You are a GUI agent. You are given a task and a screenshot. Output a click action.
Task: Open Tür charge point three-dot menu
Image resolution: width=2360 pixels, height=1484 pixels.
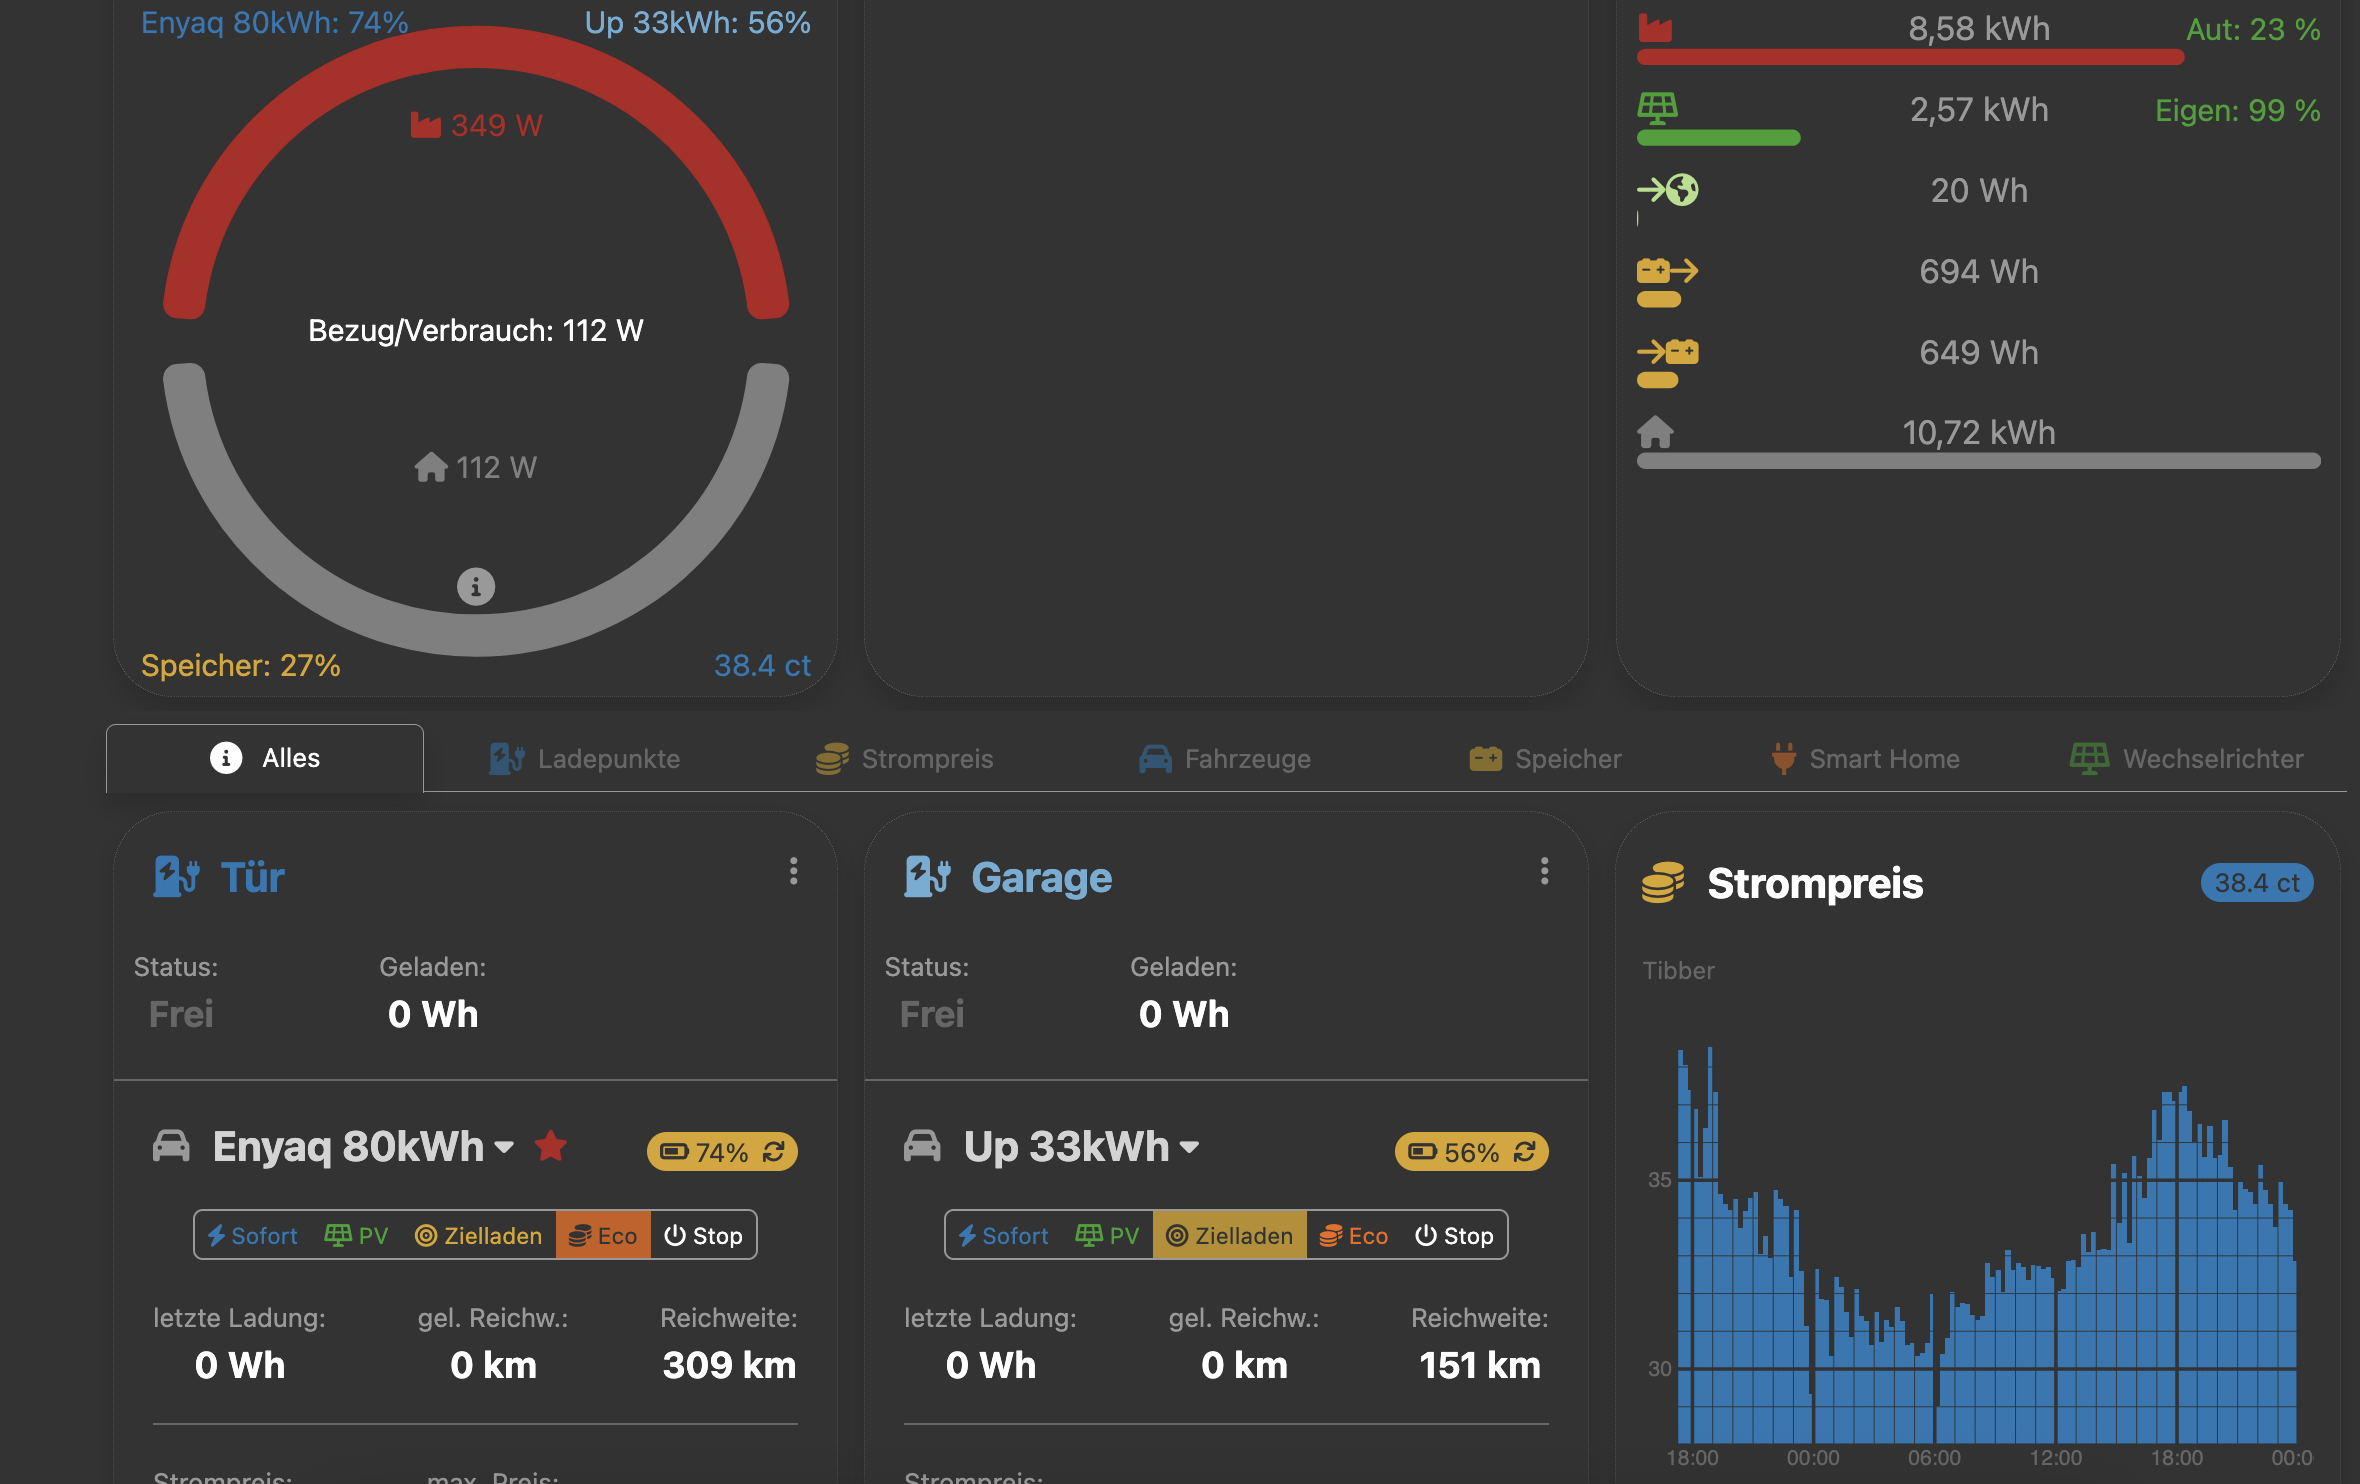tap(794, 871)
